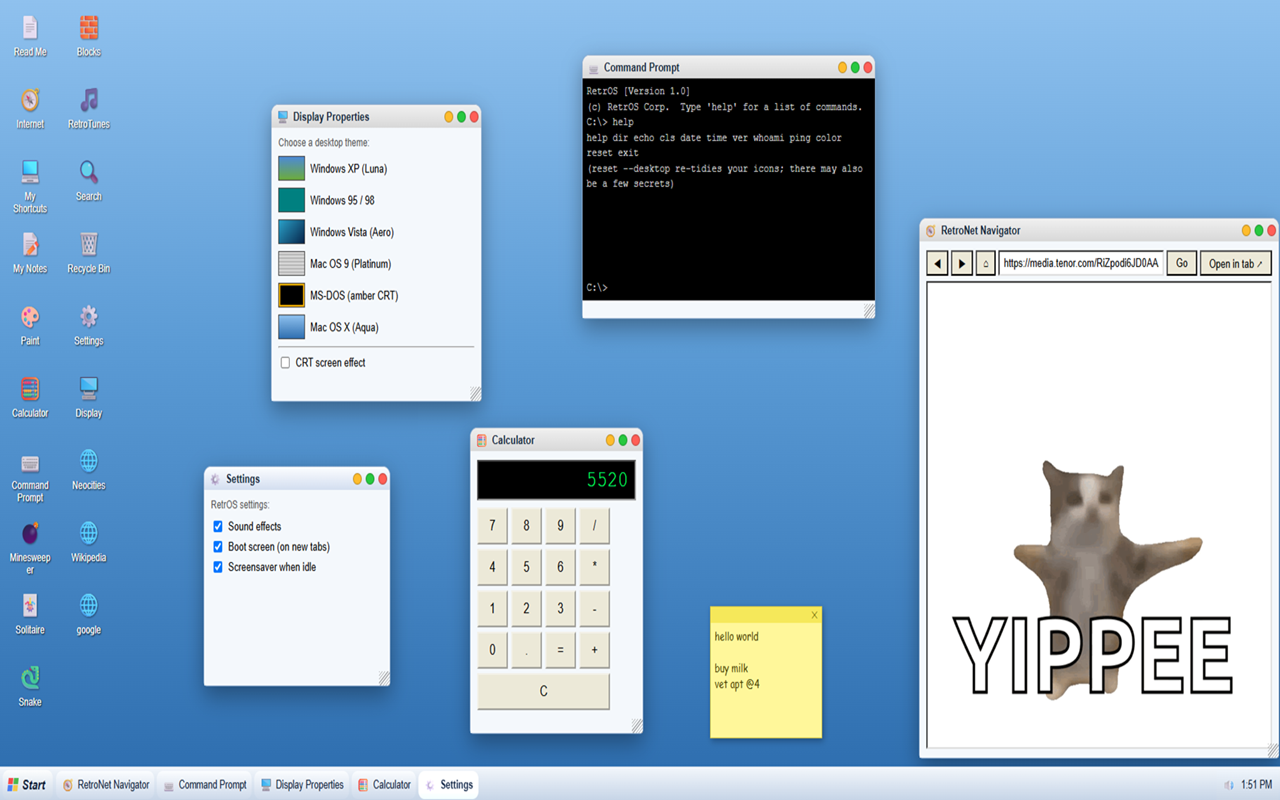The image size is (1280, 800).
Task: Turn off Screensaver when idle
Action: click(x=218, y=567)
